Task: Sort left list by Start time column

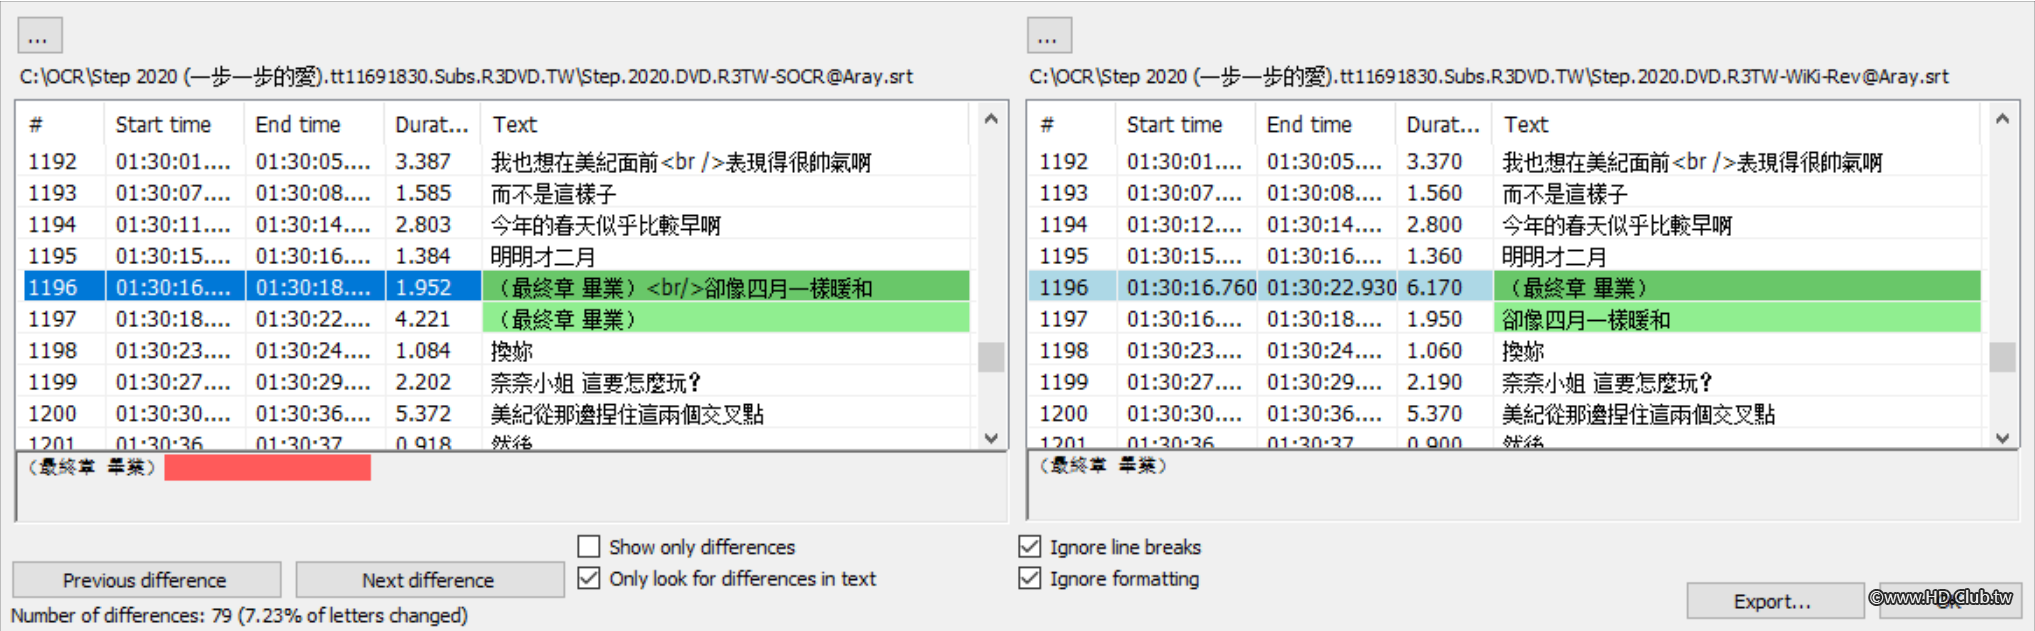Action: coord(164,125)
